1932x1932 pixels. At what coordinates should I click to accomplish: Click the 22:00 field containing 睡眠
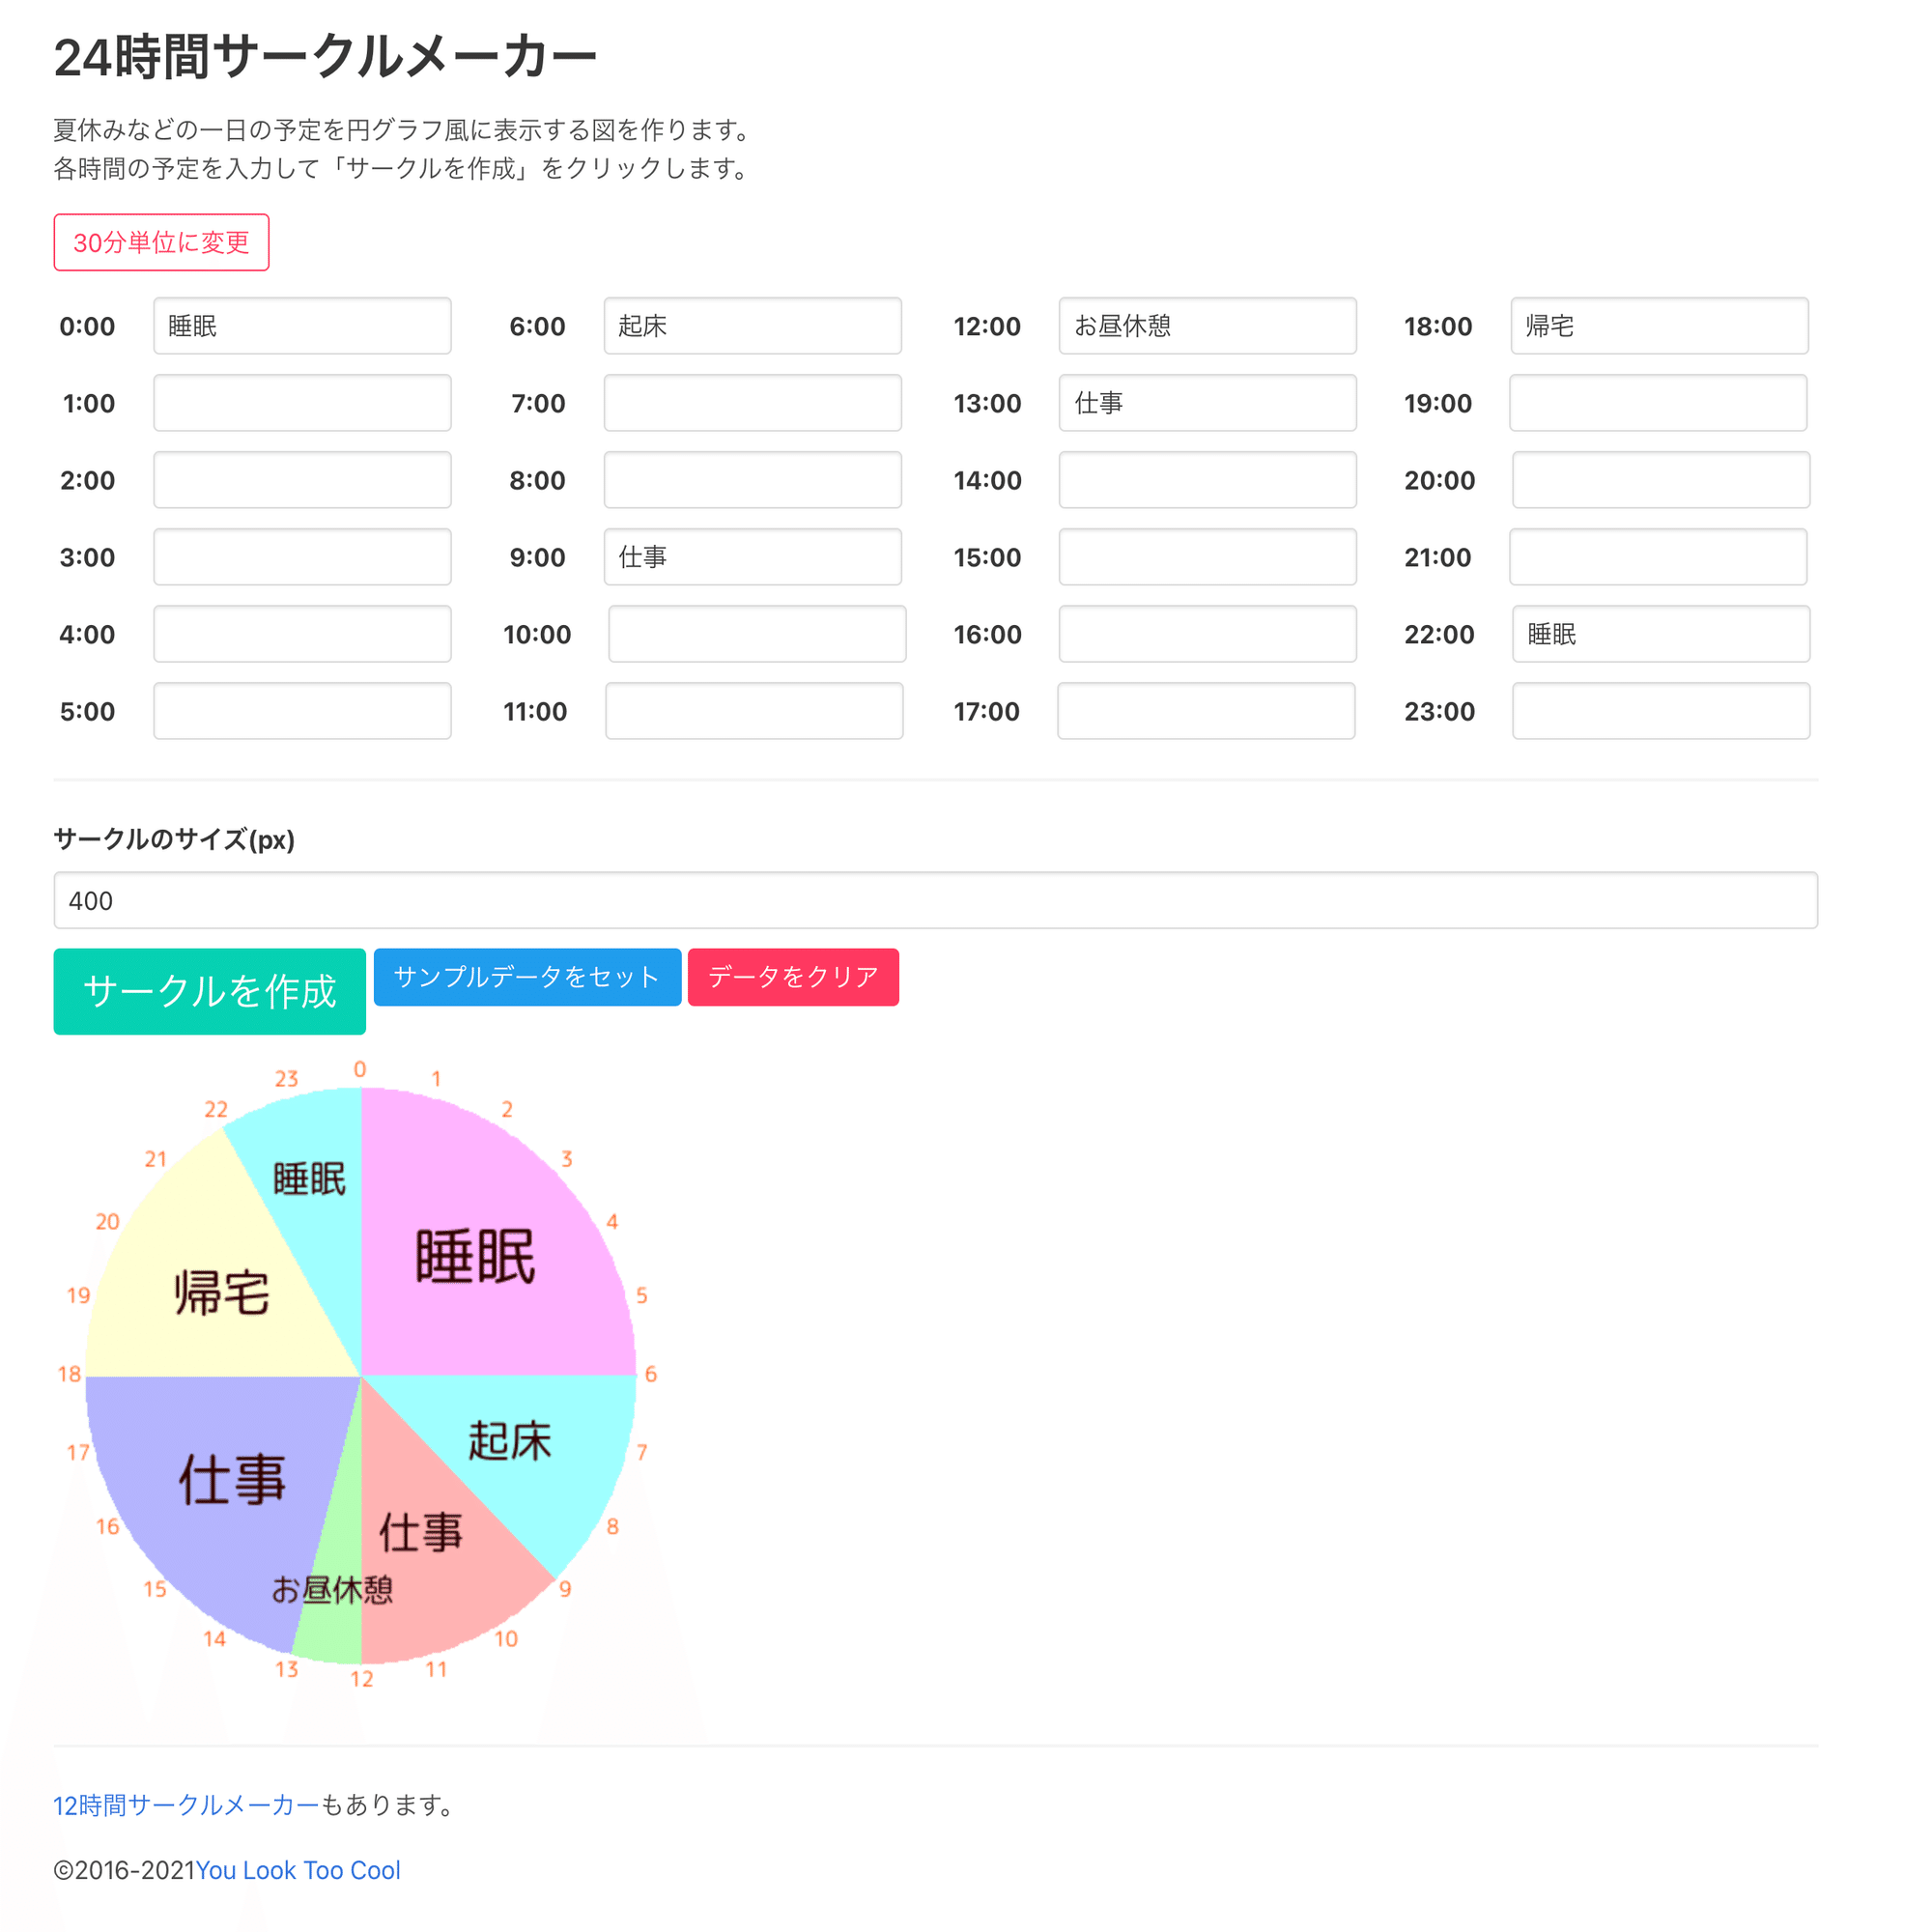1660,634
